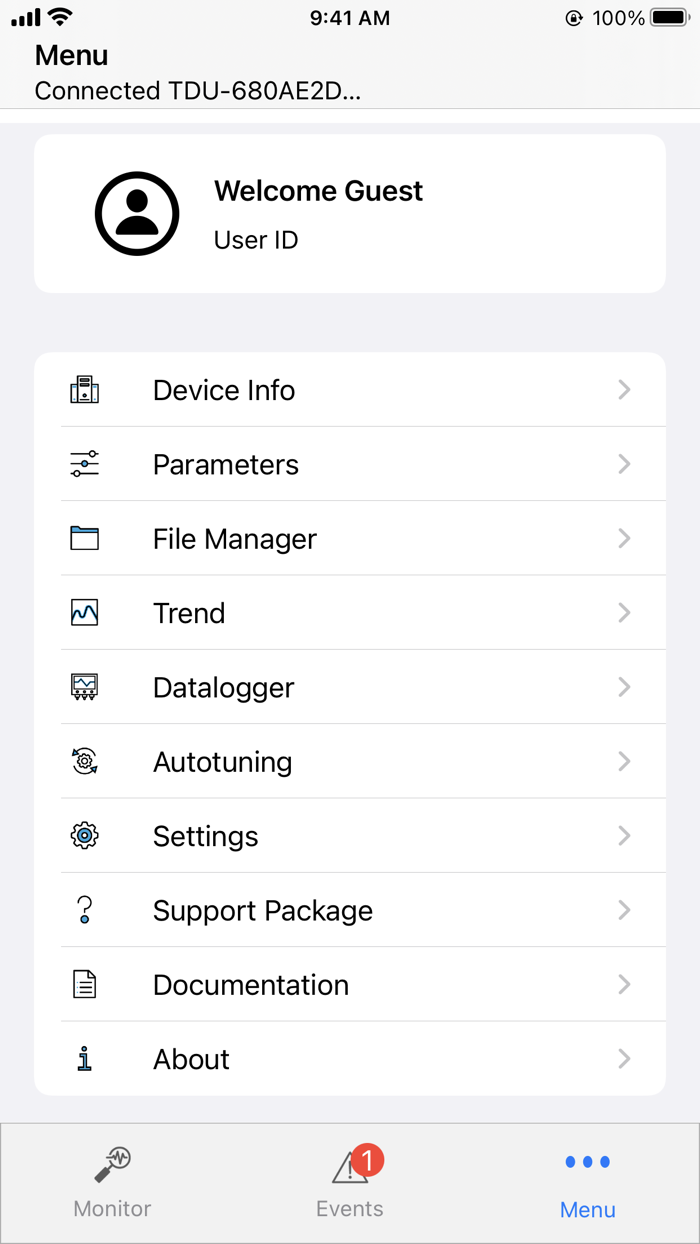
Task: Click the Parameters sliders icon
Action: point(84,463)
